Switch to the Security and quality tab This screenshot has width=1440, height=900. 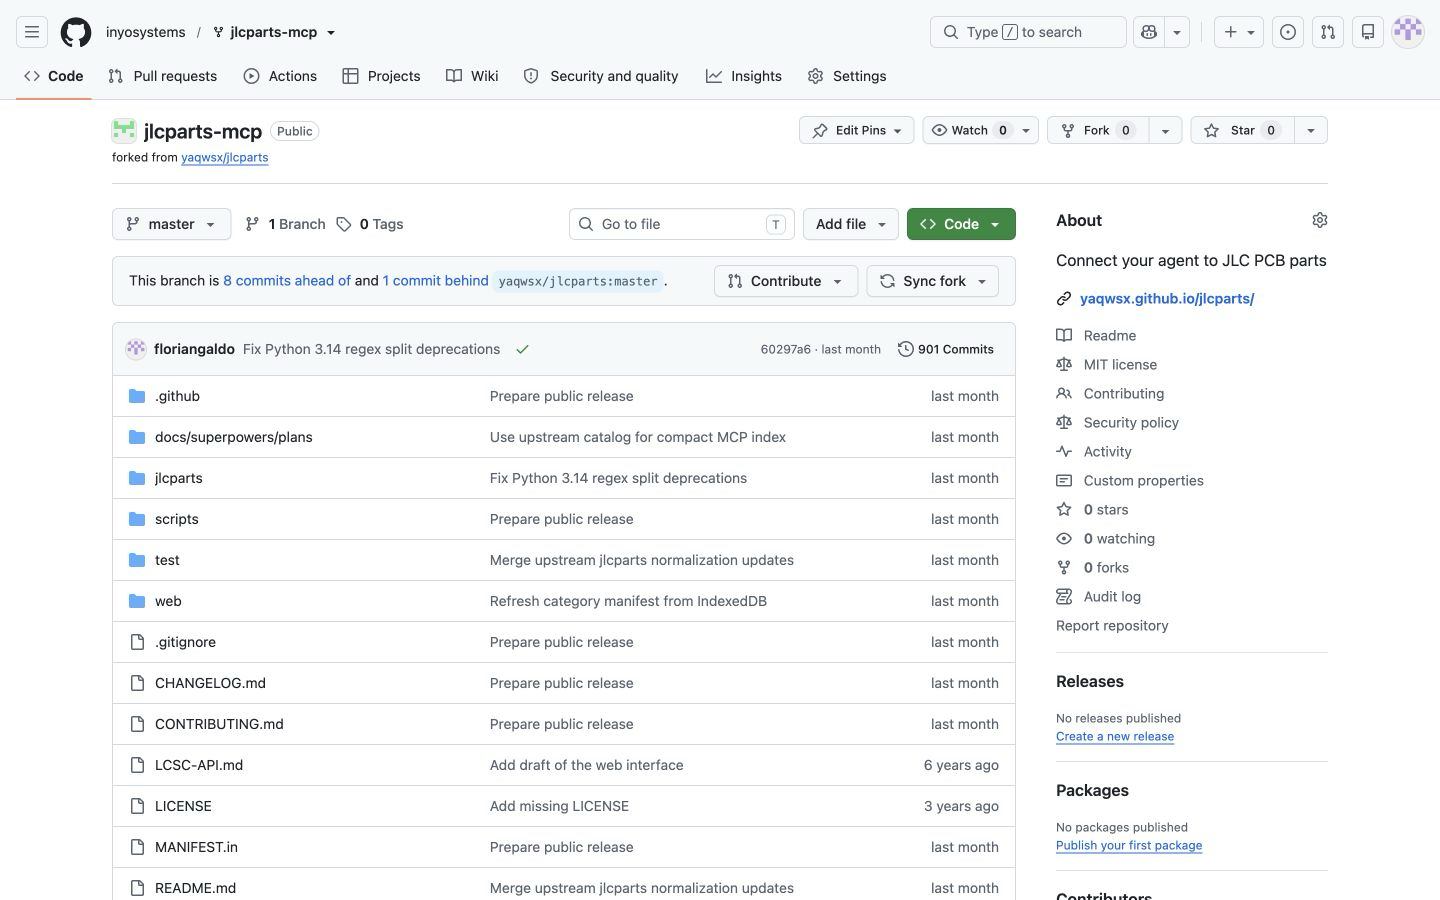pyautogui.click(x=601, y=76)
